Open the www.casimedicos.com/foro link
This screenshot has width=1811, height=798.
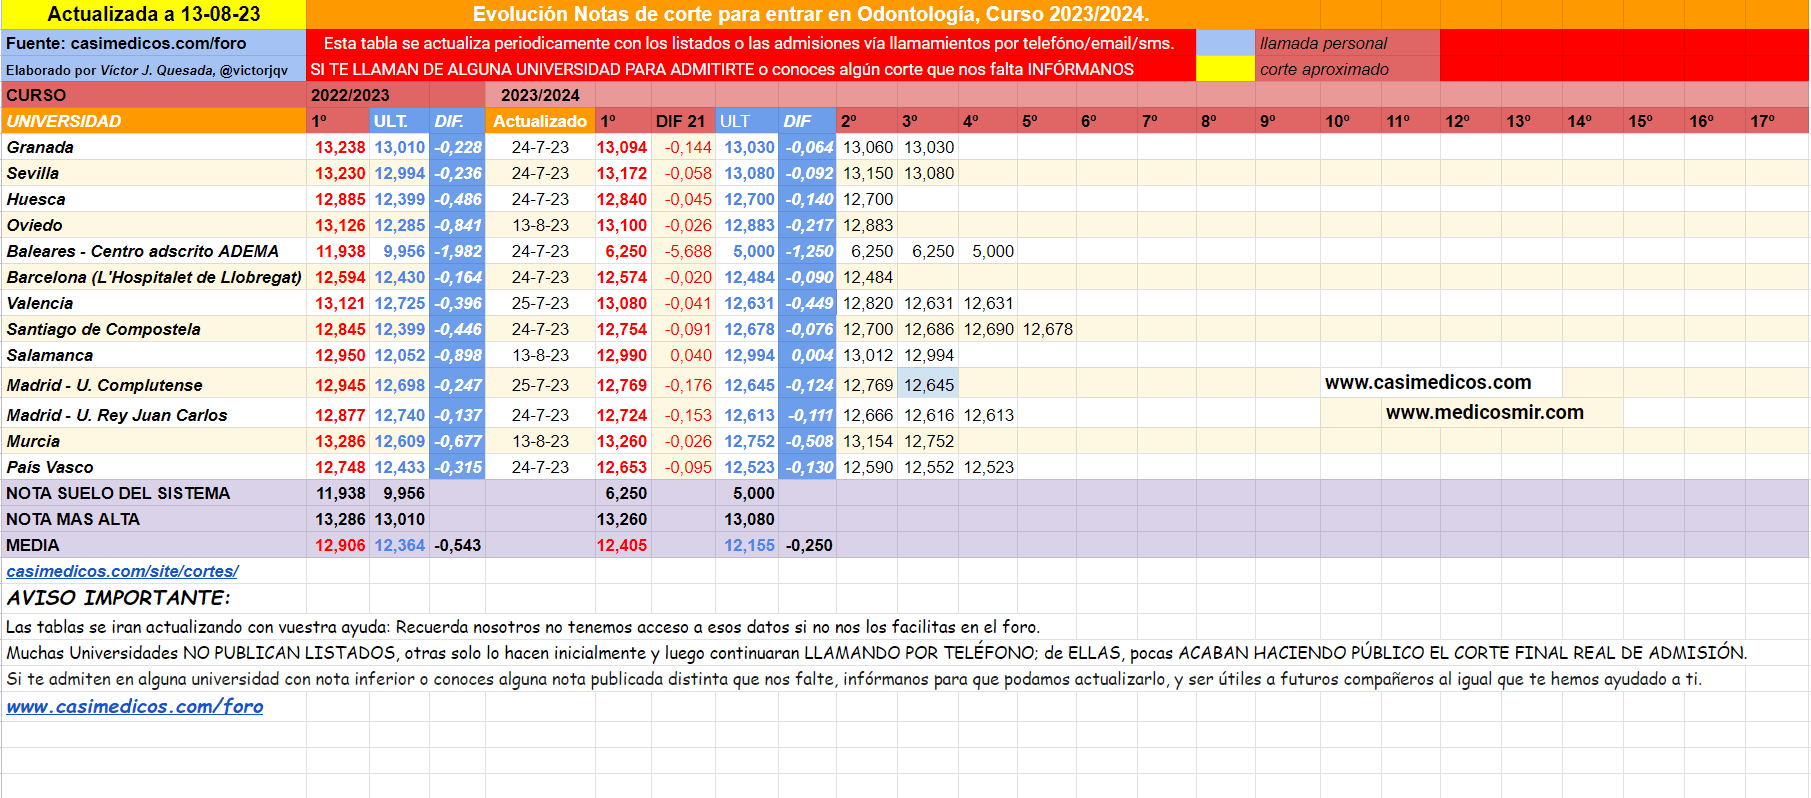(135, 706)
